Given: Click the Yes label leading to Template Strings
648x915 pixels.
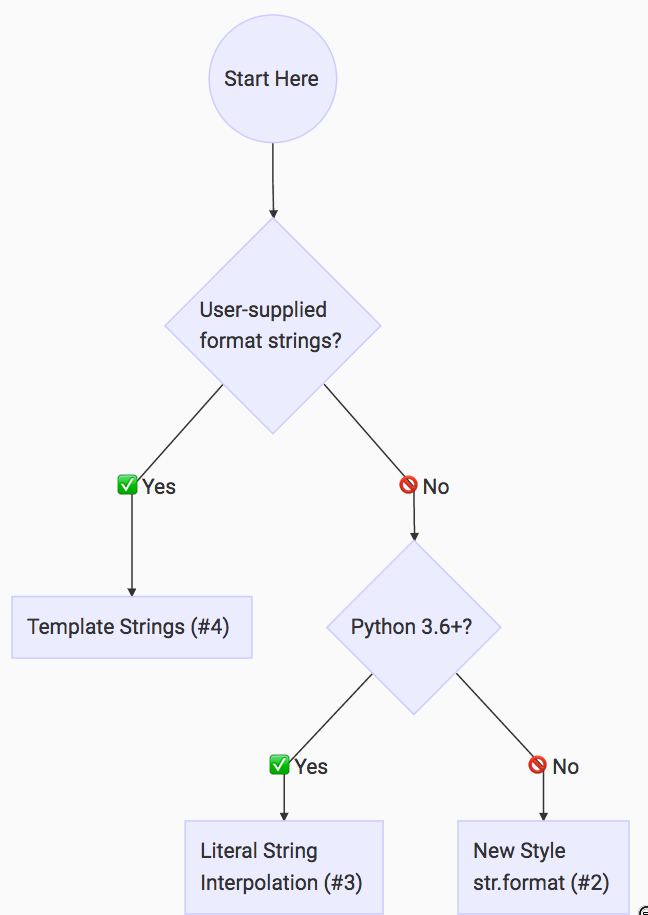Looking at the screenshot, I should click(159, 487).
